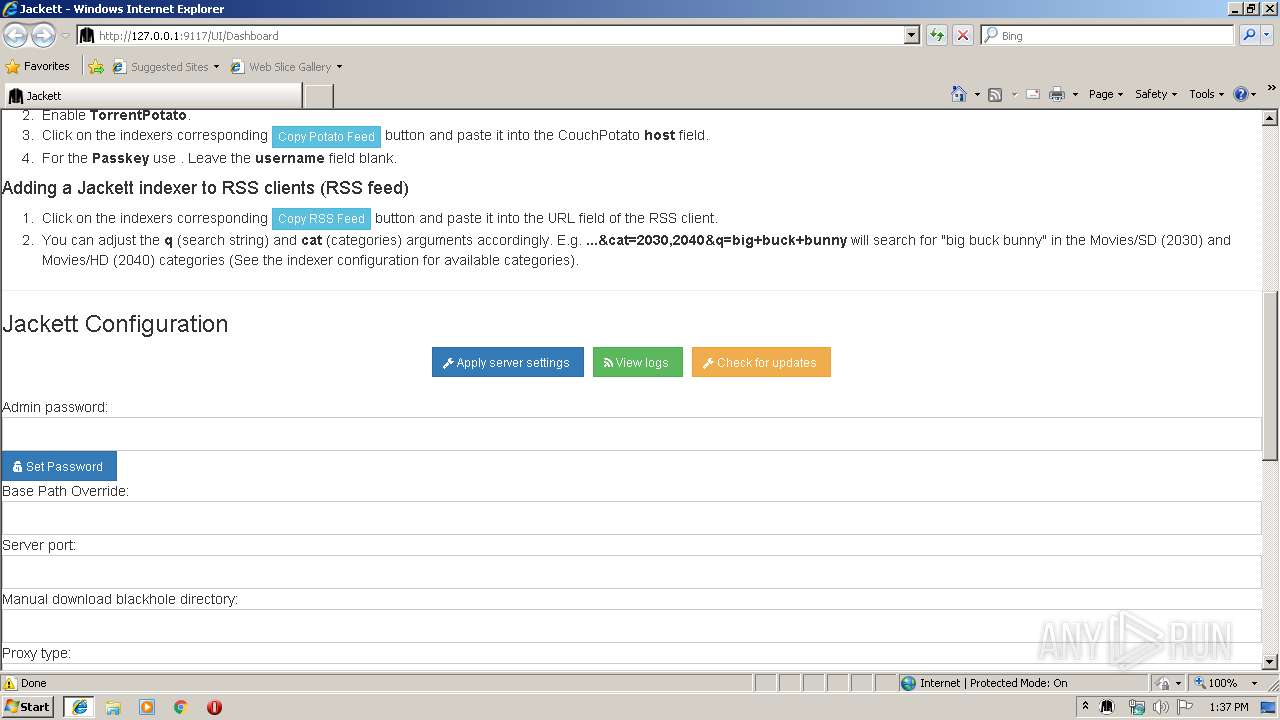This screenshot has width=1280, height=720.
Task: Refresh the page with the green arrows icon
Action: tap(936, 35)
